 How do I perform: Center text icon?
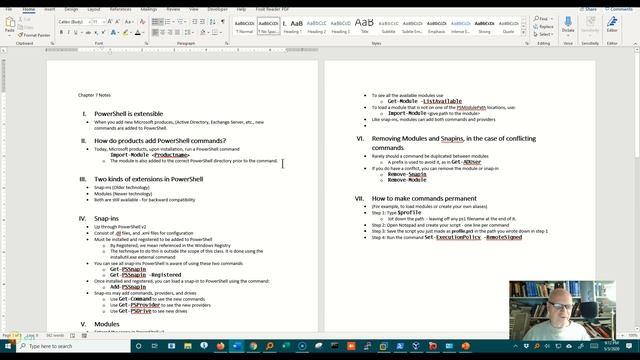pyautogui.click(x=162, y=33)
